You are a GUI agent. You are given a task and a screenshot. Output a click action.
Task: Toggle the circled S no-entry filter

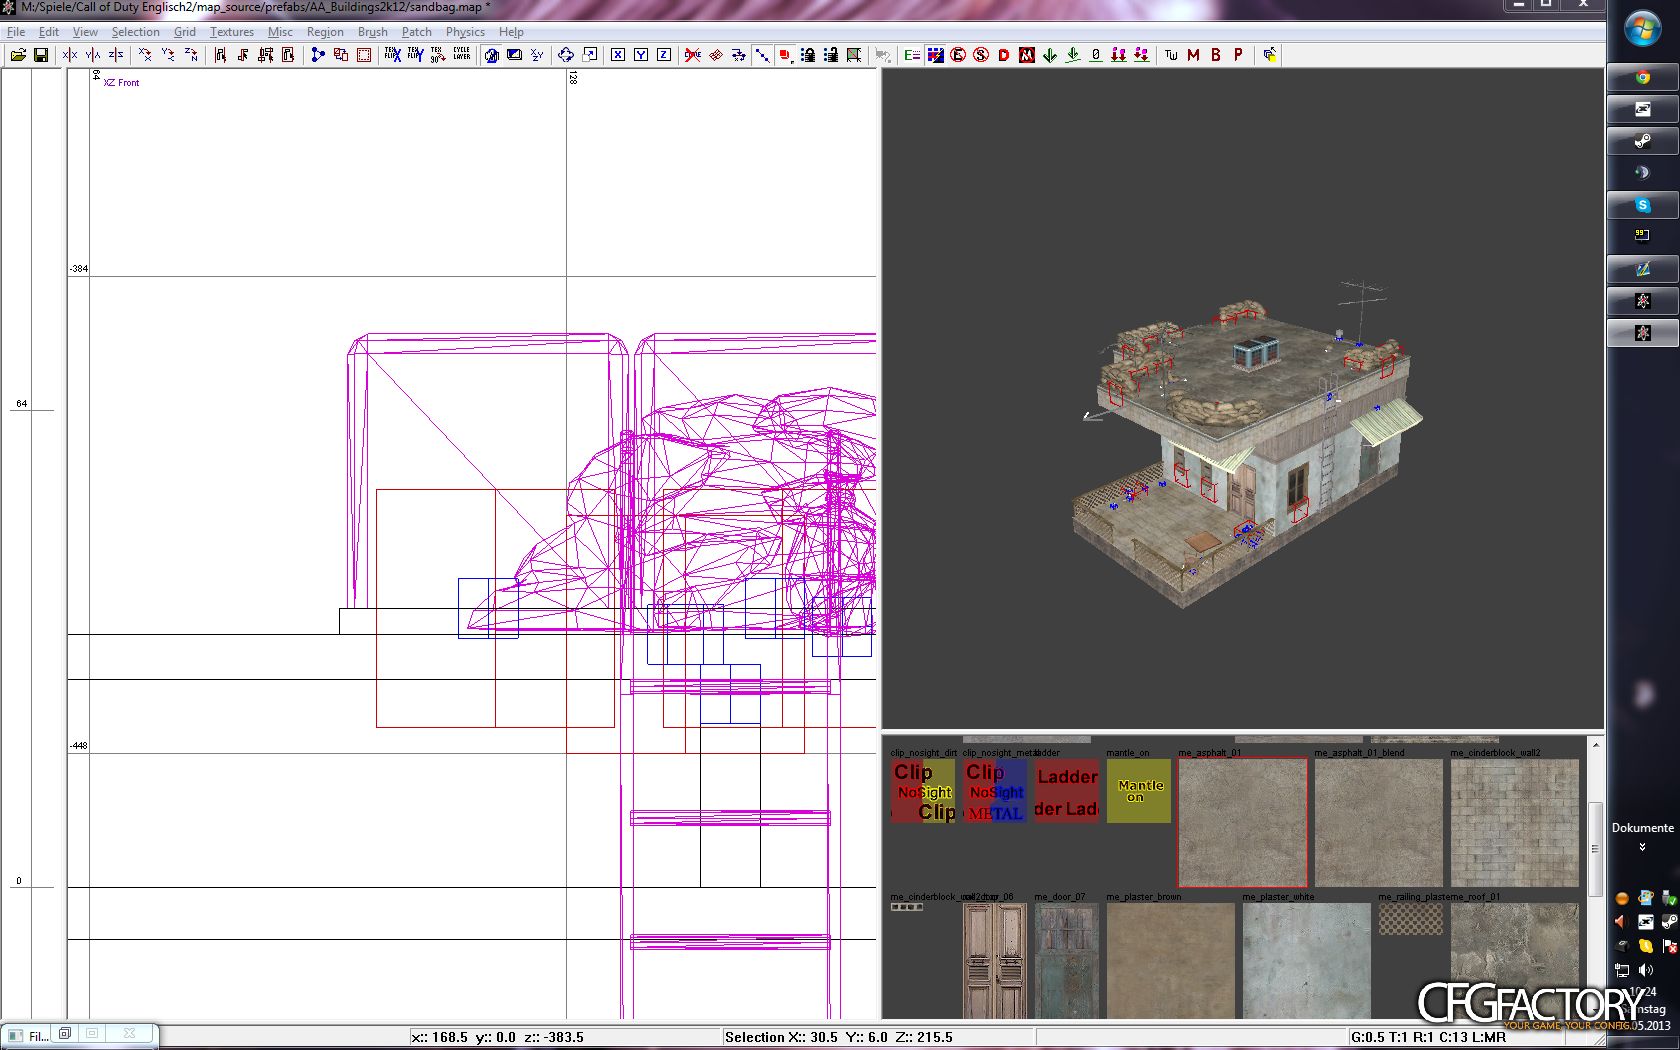pyautogui.click(x=981, y=55)
